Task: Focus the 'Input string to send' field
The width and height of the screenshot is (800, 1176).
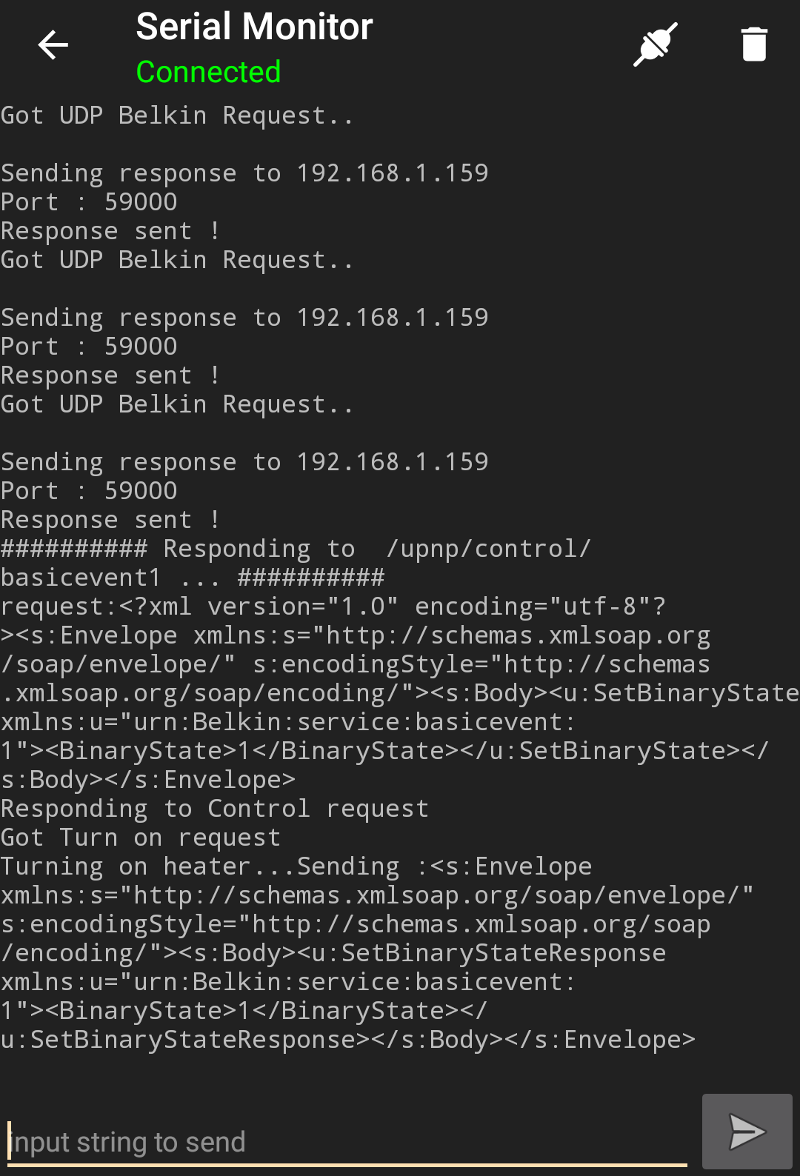Action: [346, 1141]
